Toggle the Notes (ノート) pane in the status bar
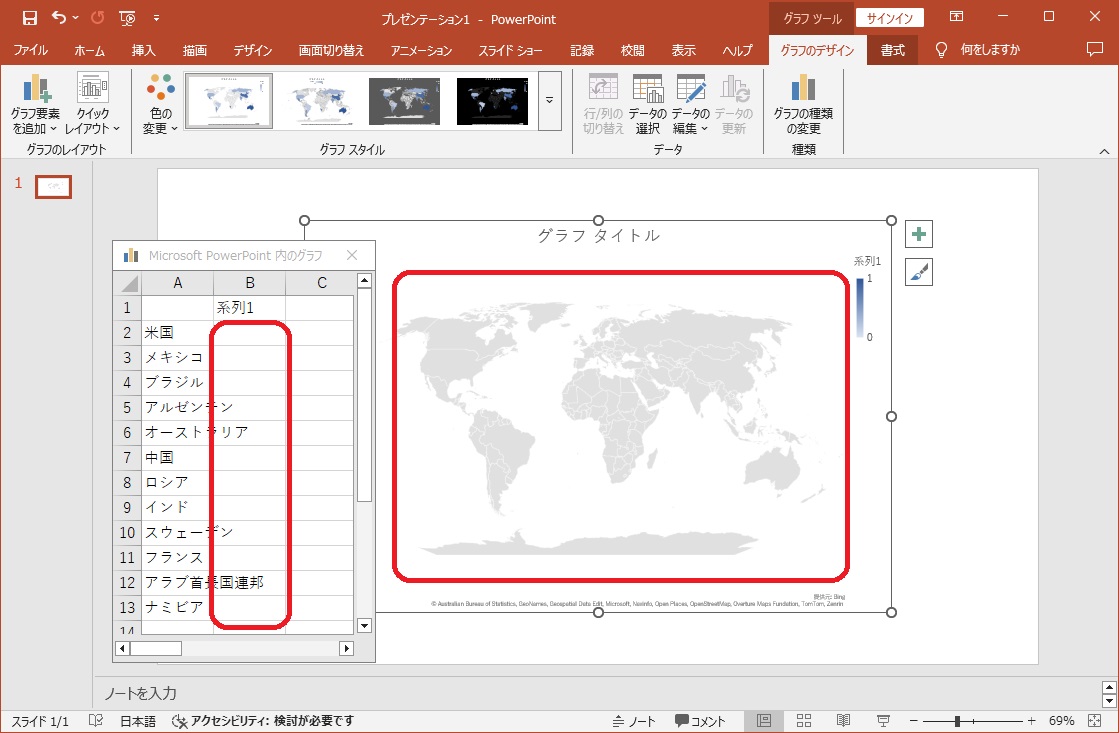The image size is (1119, 733). 634,721
